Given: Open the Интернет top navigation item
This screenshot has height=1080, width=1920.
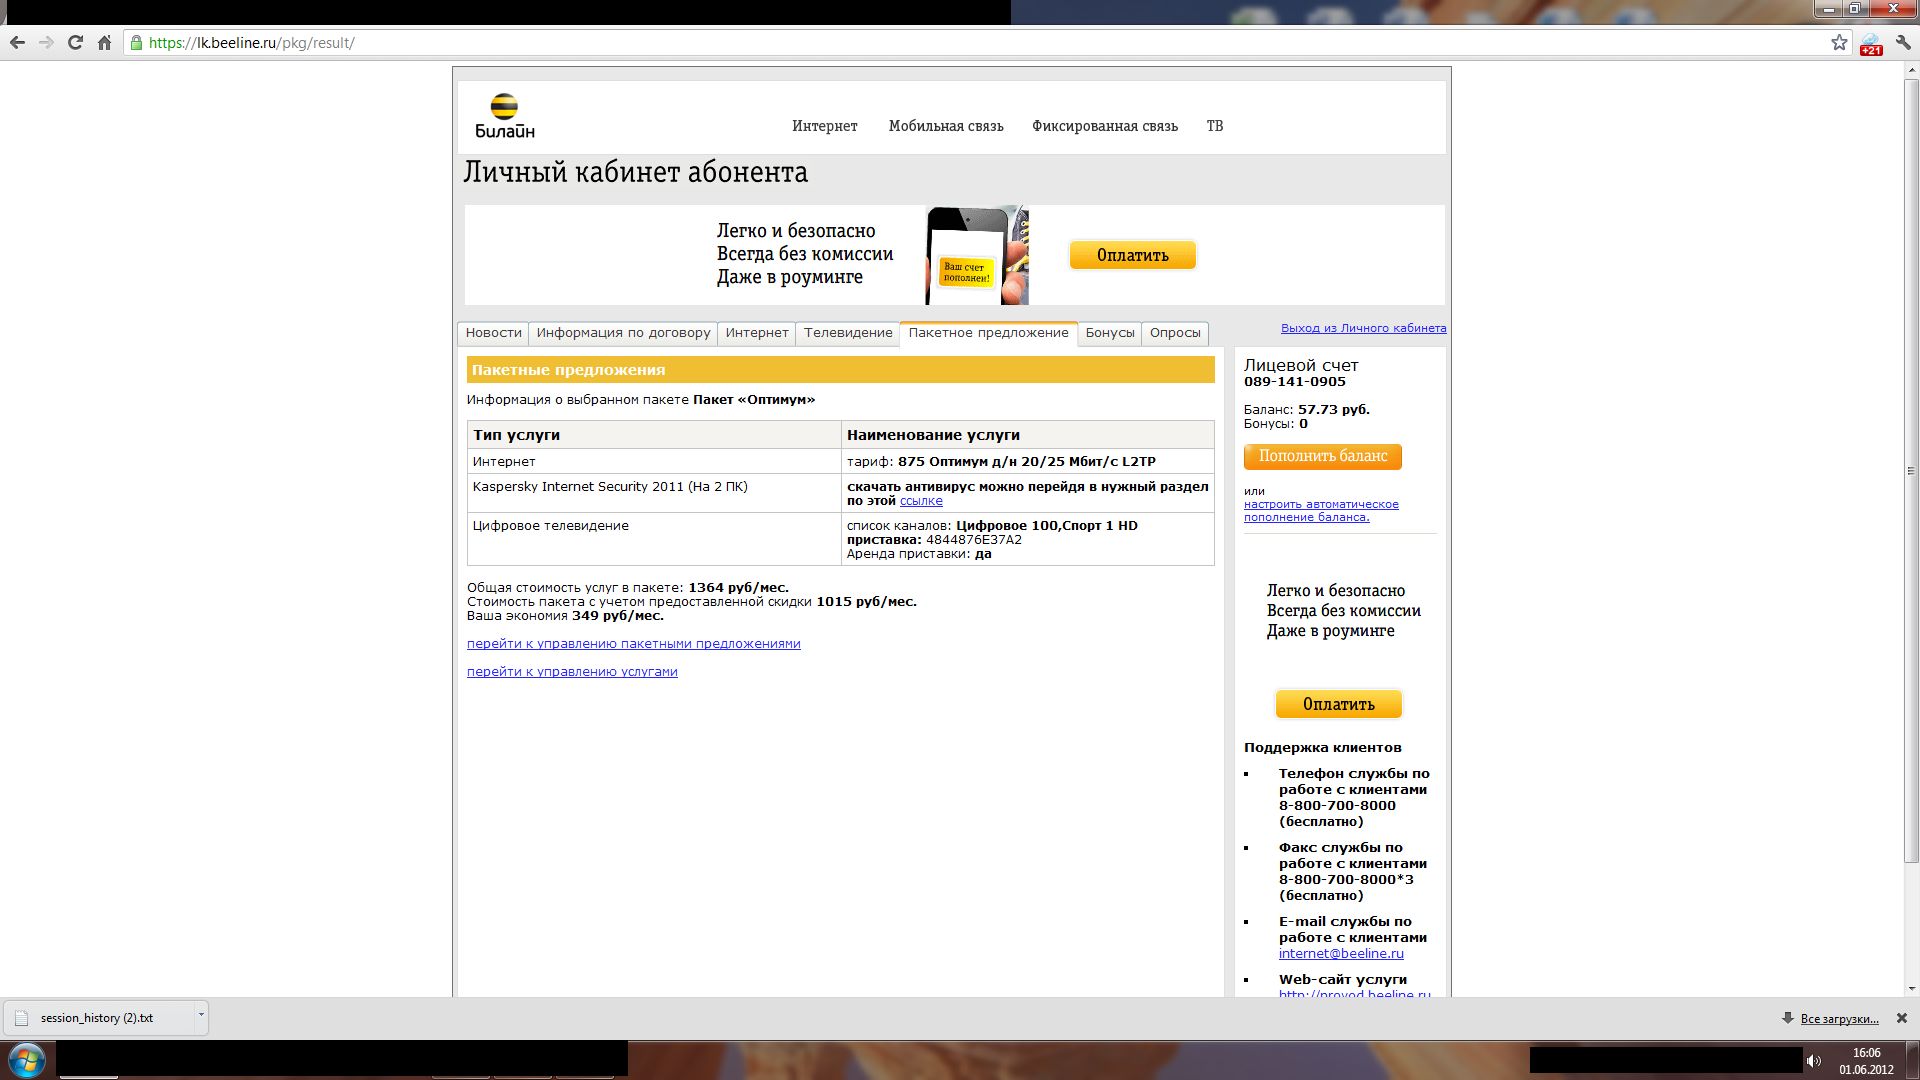Looking at the screenshot, I should (x=825, y=126).
